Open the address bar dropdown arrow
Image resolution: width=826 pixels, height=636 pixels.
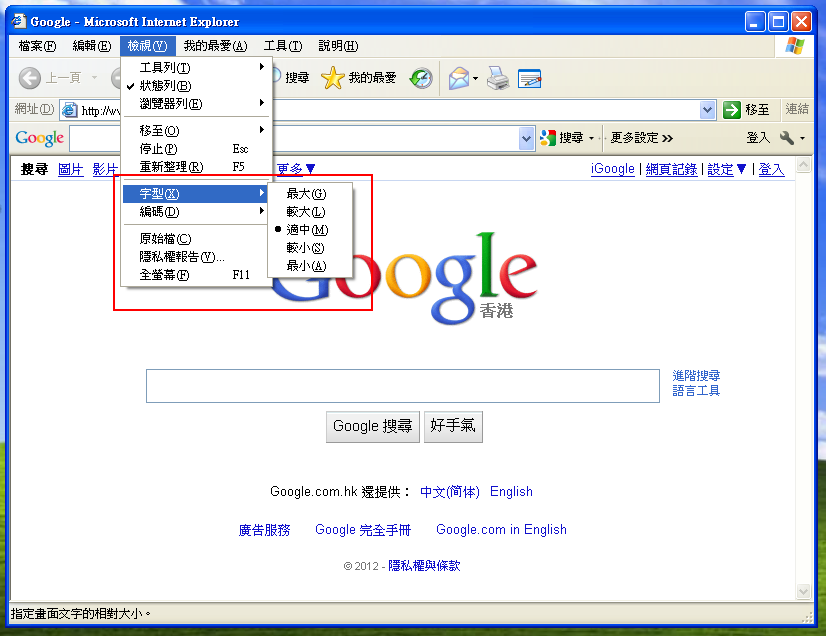click(x=707, y=110)
